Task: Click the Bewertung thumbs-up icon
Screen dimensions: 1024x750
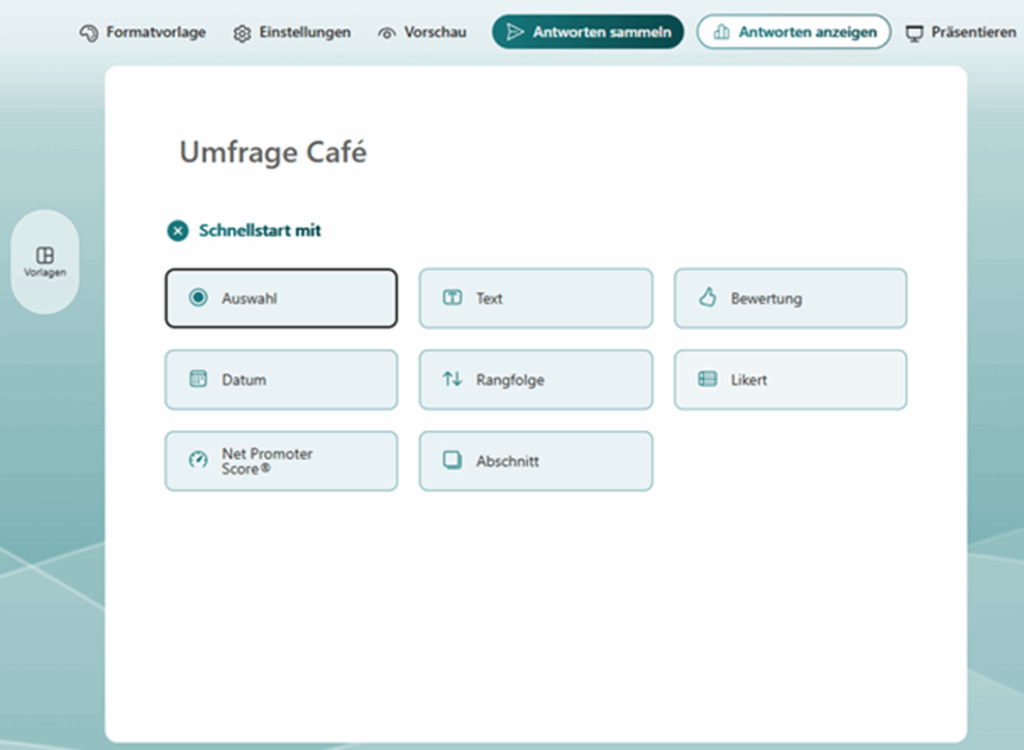Action: coord(707,297)
